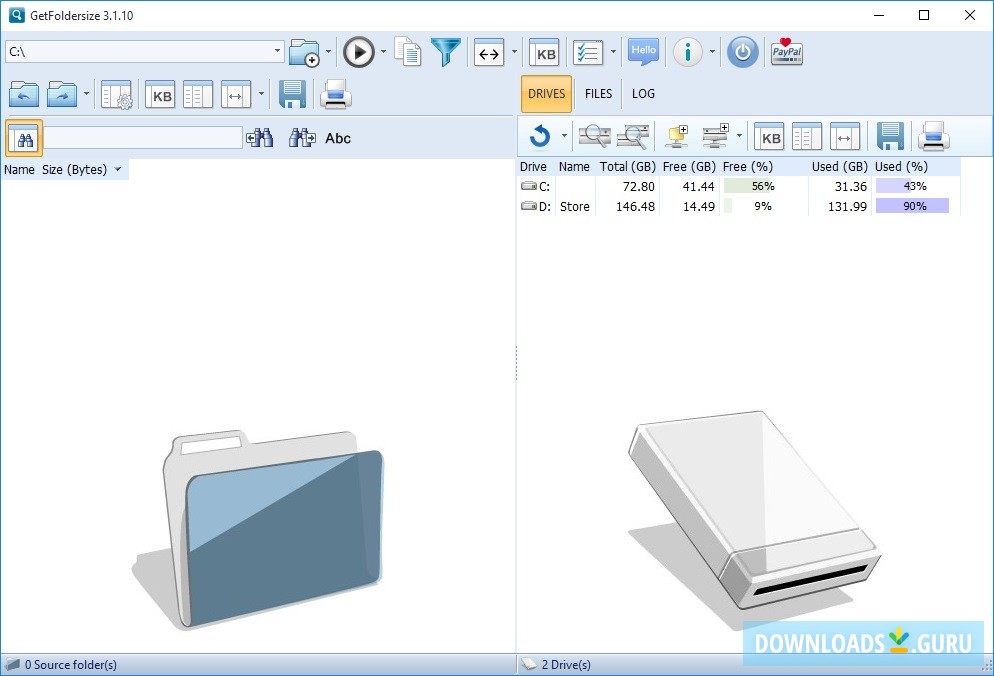Toggle the Abc case-sensitive search option
994x676 pixels.
point(338,138)
